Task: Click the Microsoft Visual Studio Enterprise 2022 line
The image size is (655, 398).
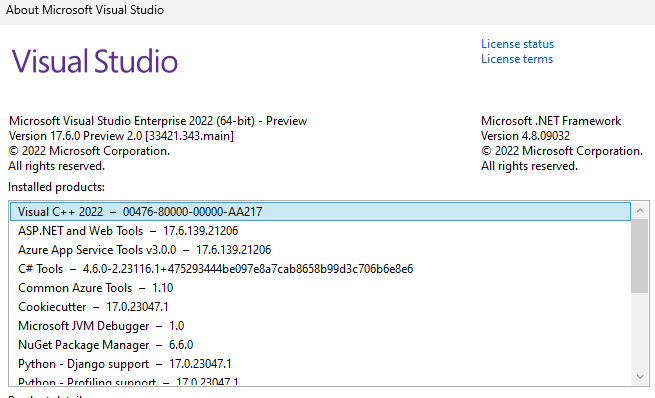Action: (x=158, y=121)
